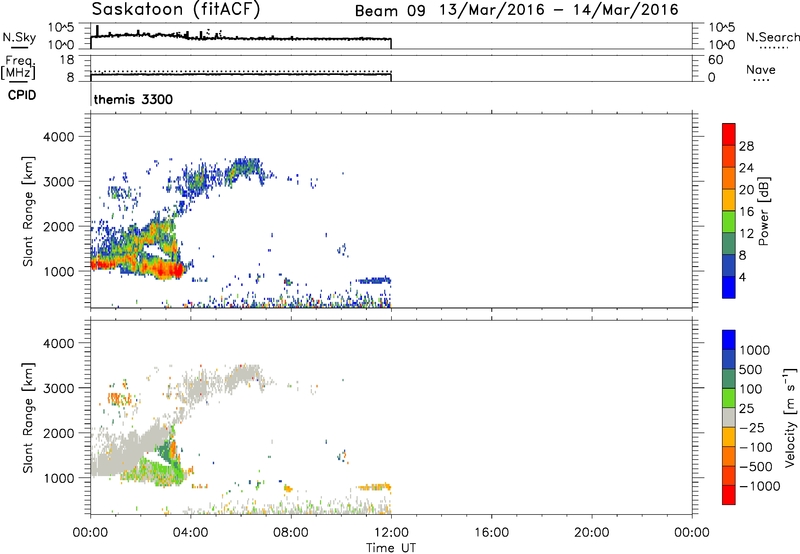Click the orange echo streak near 12:00 in velocity panel
Screen dimensions: 800x554
pos(374,487)
